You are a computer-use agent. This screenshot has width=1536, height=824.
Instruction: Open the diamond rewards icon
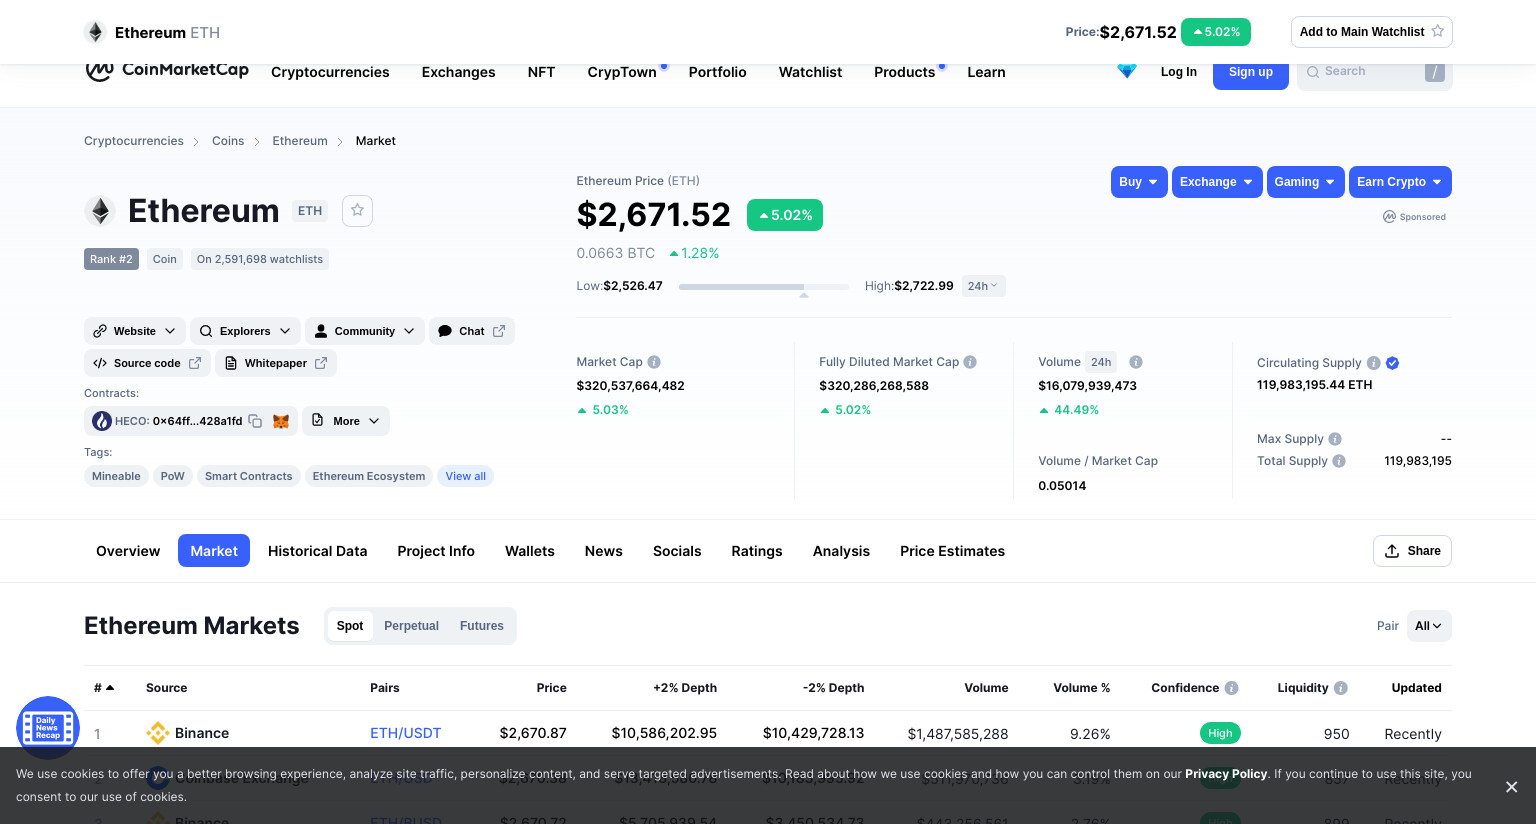(1127, 71)
